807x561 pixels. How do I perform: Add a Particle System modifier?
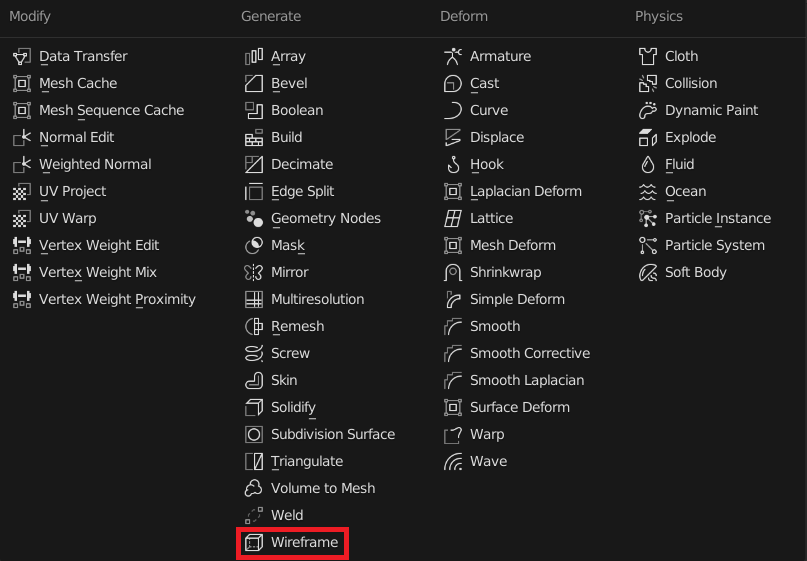[714, 245]
